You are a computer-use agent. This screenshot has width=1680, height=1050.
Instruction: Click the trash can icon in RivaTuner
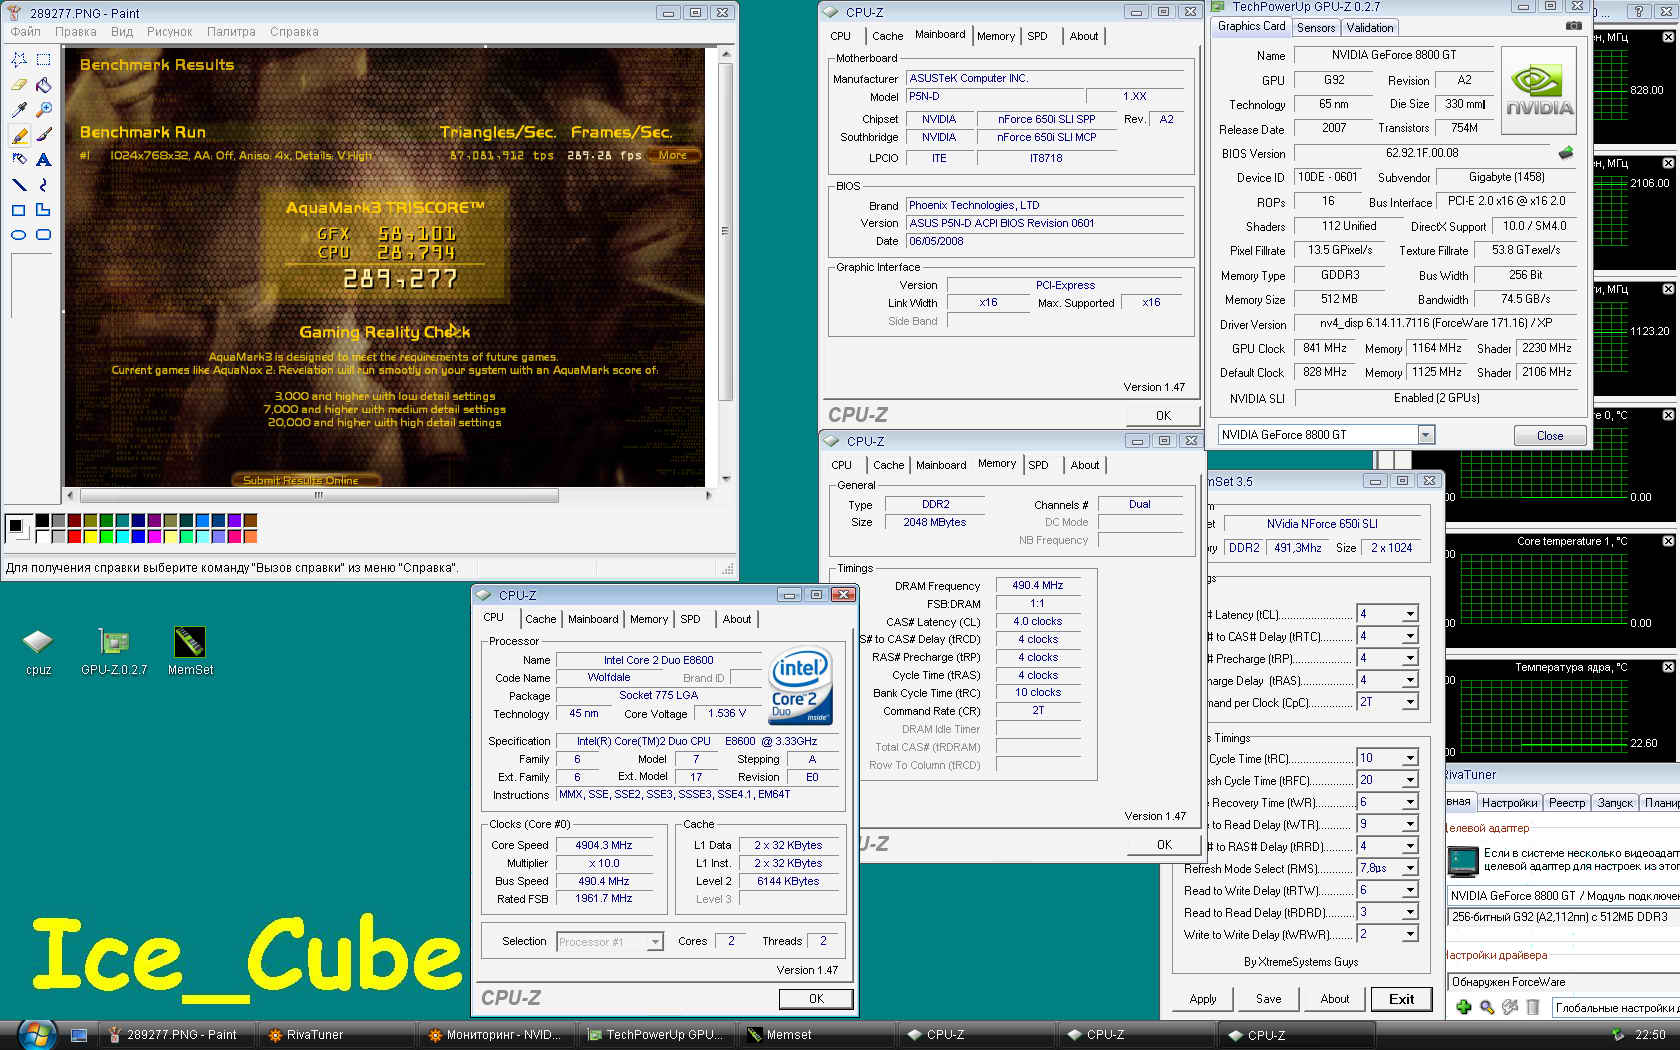click(x=1533, y=1007)
